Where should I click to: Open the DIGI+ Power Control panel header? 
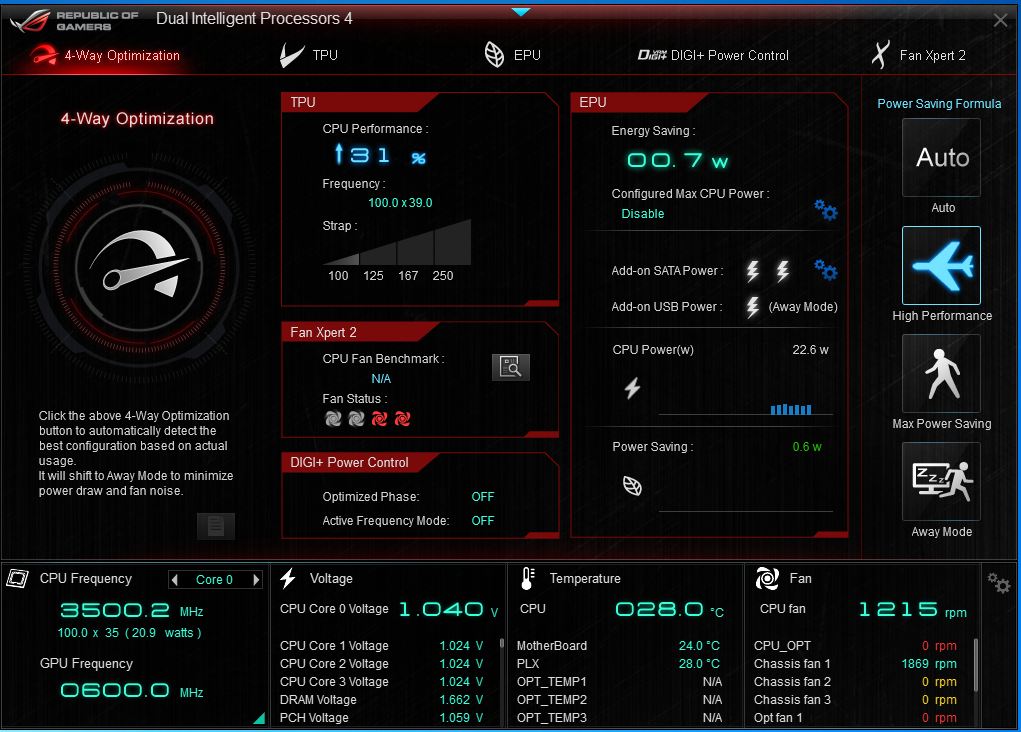(359, 462)
